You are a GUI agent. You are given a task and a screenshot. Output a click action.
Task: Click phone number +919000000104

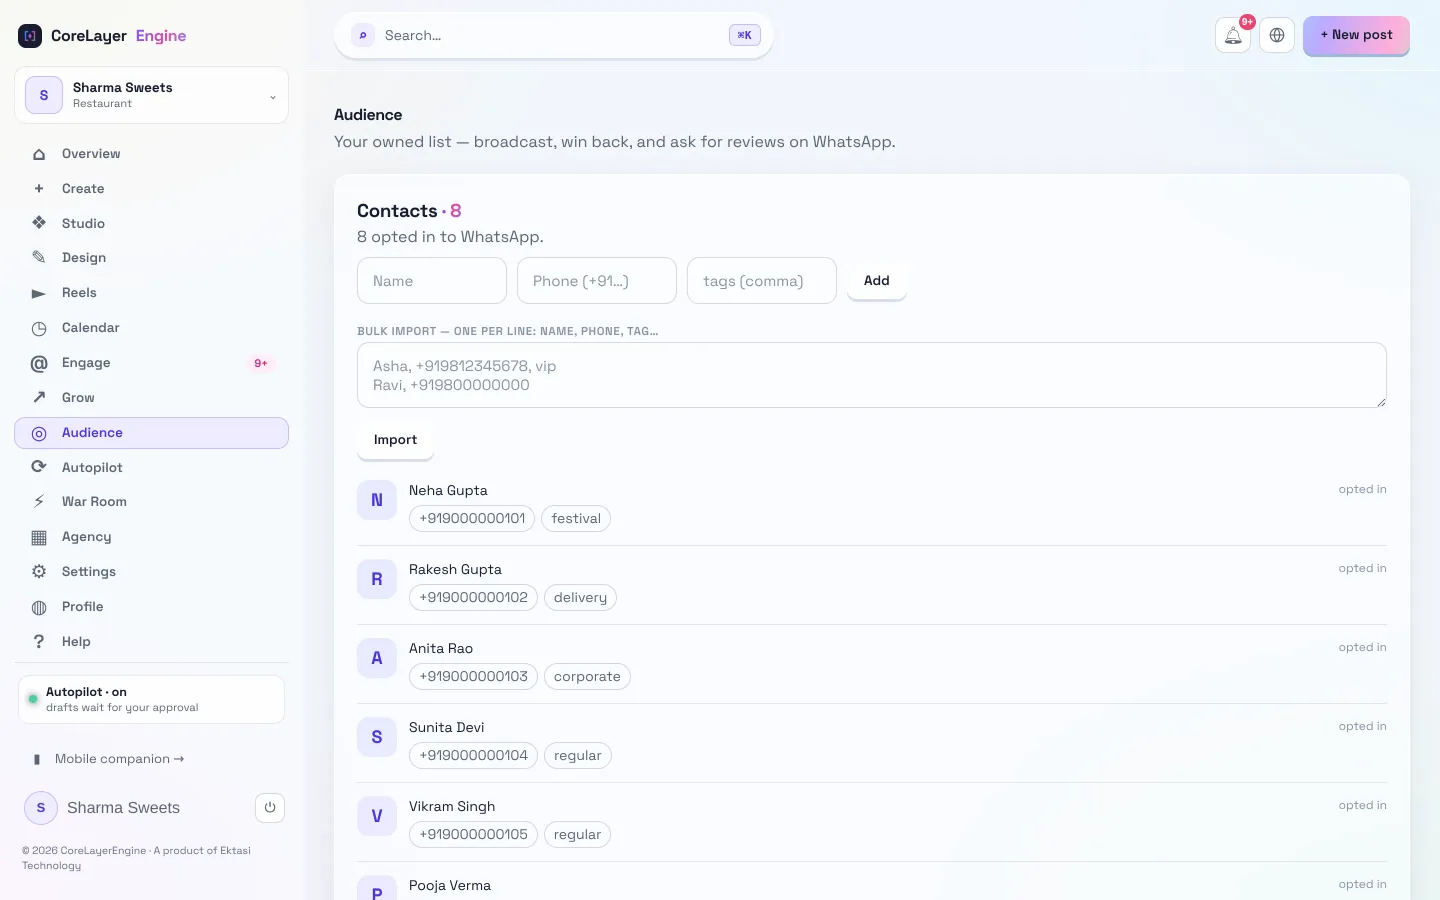(x=474, y=756)
